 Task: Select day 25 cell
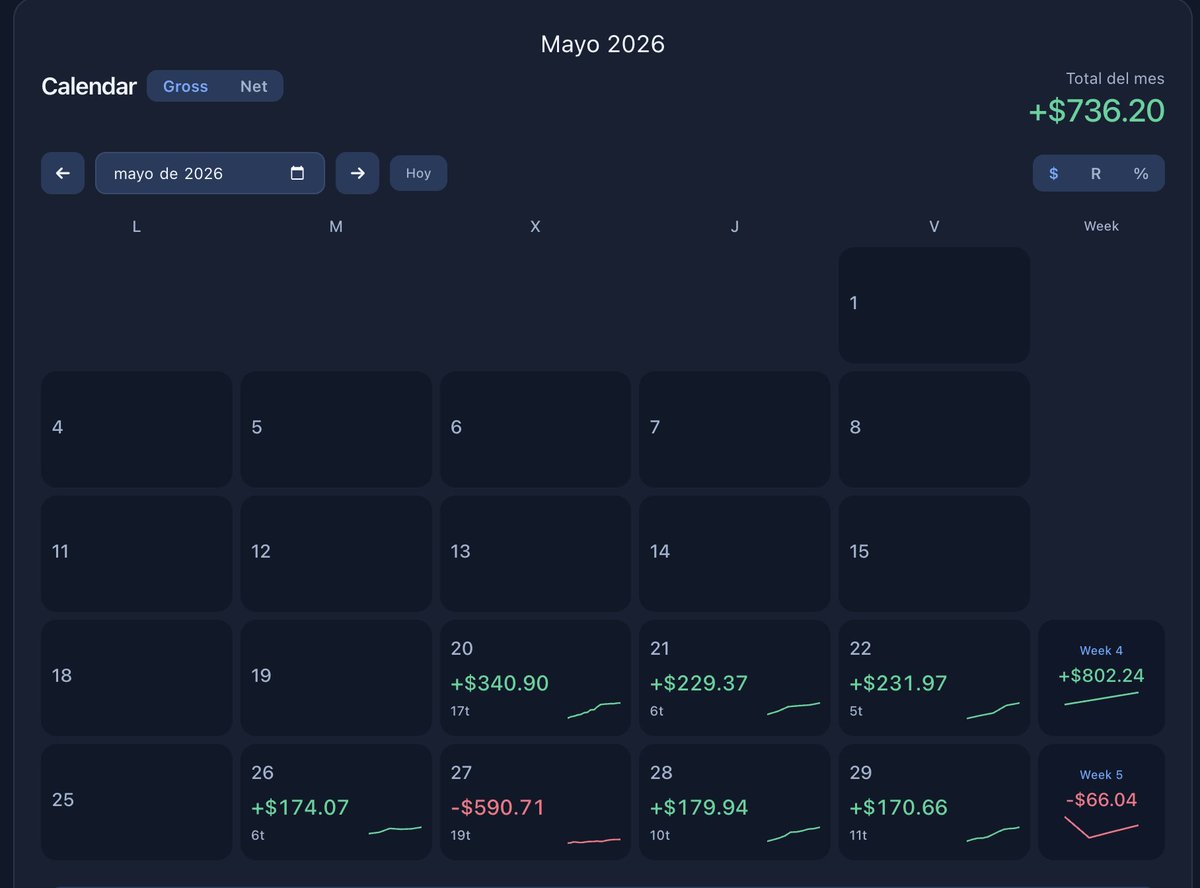136,802
